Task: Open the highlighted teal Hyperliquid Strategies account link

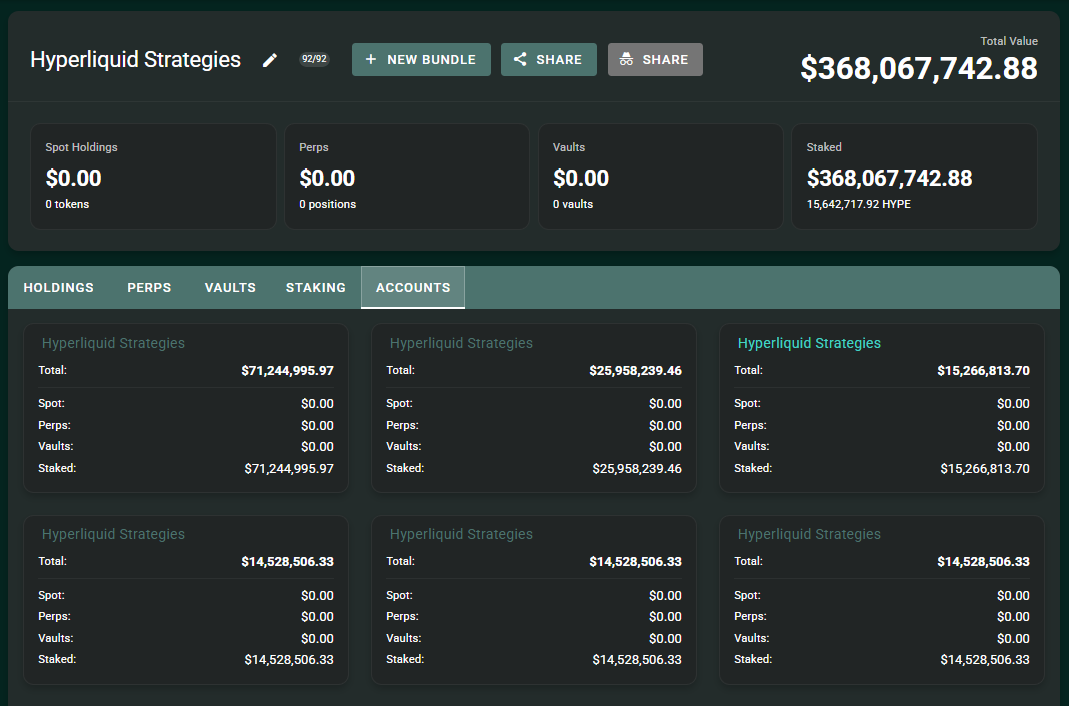Action: [809, 343]
